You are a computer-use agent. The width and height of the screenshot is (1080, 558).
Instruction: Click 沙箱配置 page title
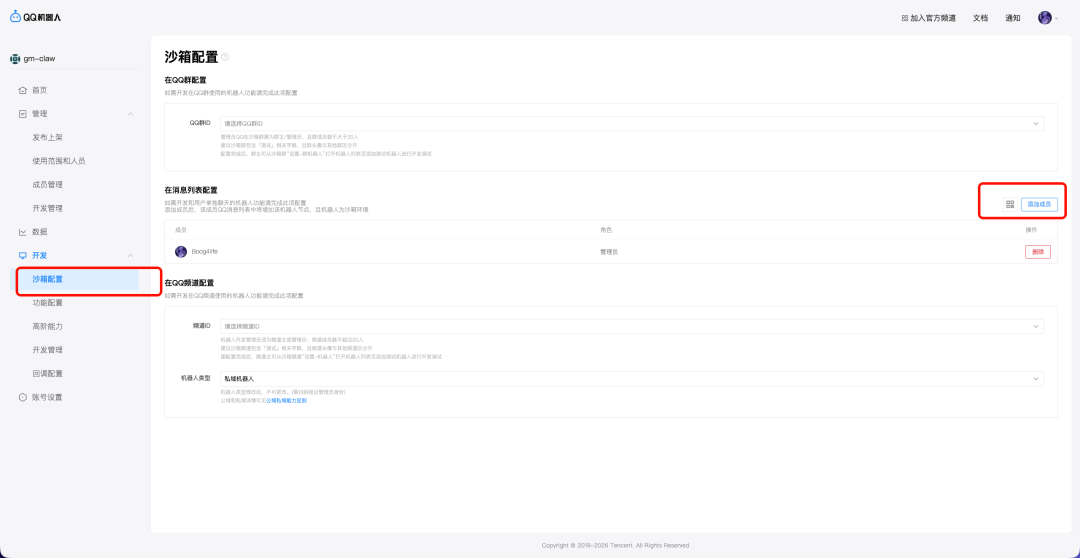pyautogui.click(x=191, y=56)
